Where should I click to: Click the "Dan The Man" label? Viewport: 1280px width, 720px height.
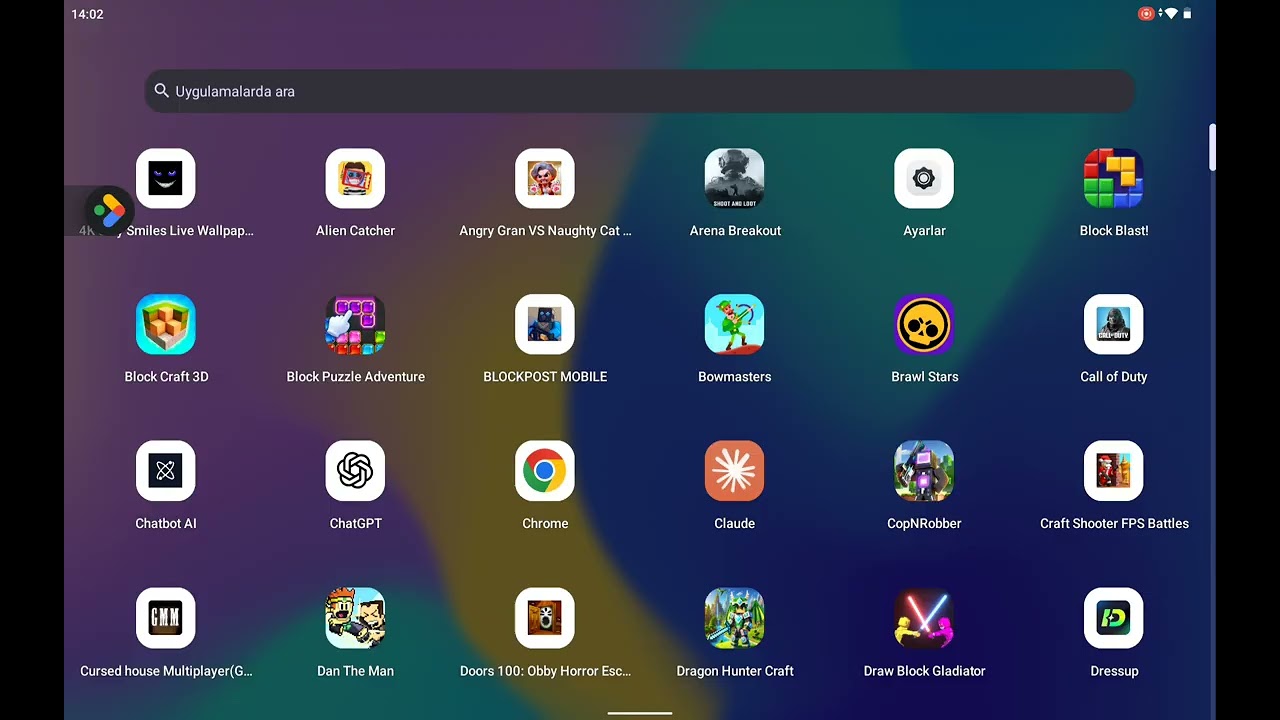pyautogui.click(x=355, y=671)
